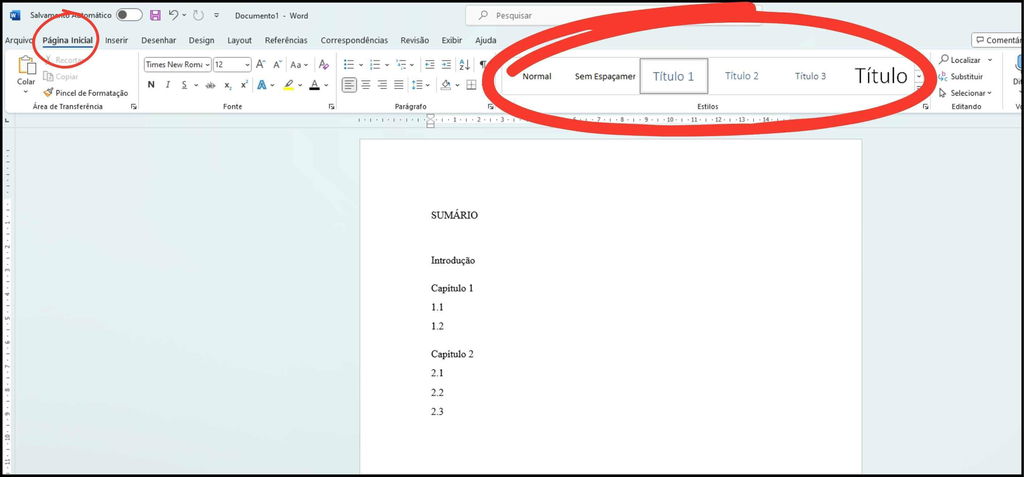Apply subscript x₂ formatting

[x=228, y=85]
